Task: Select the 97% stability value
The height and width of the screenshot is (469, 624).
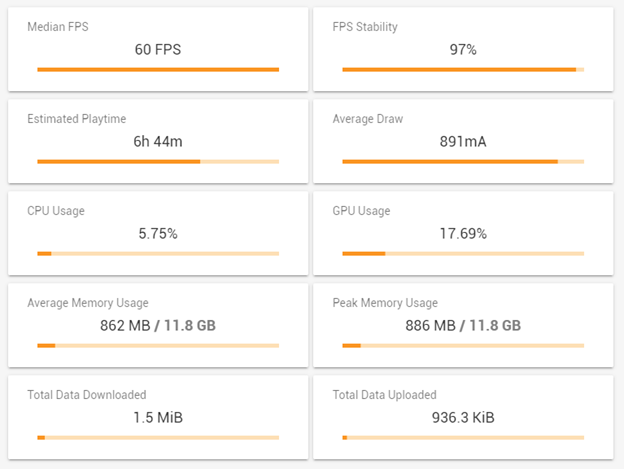Action: (463, 49)
